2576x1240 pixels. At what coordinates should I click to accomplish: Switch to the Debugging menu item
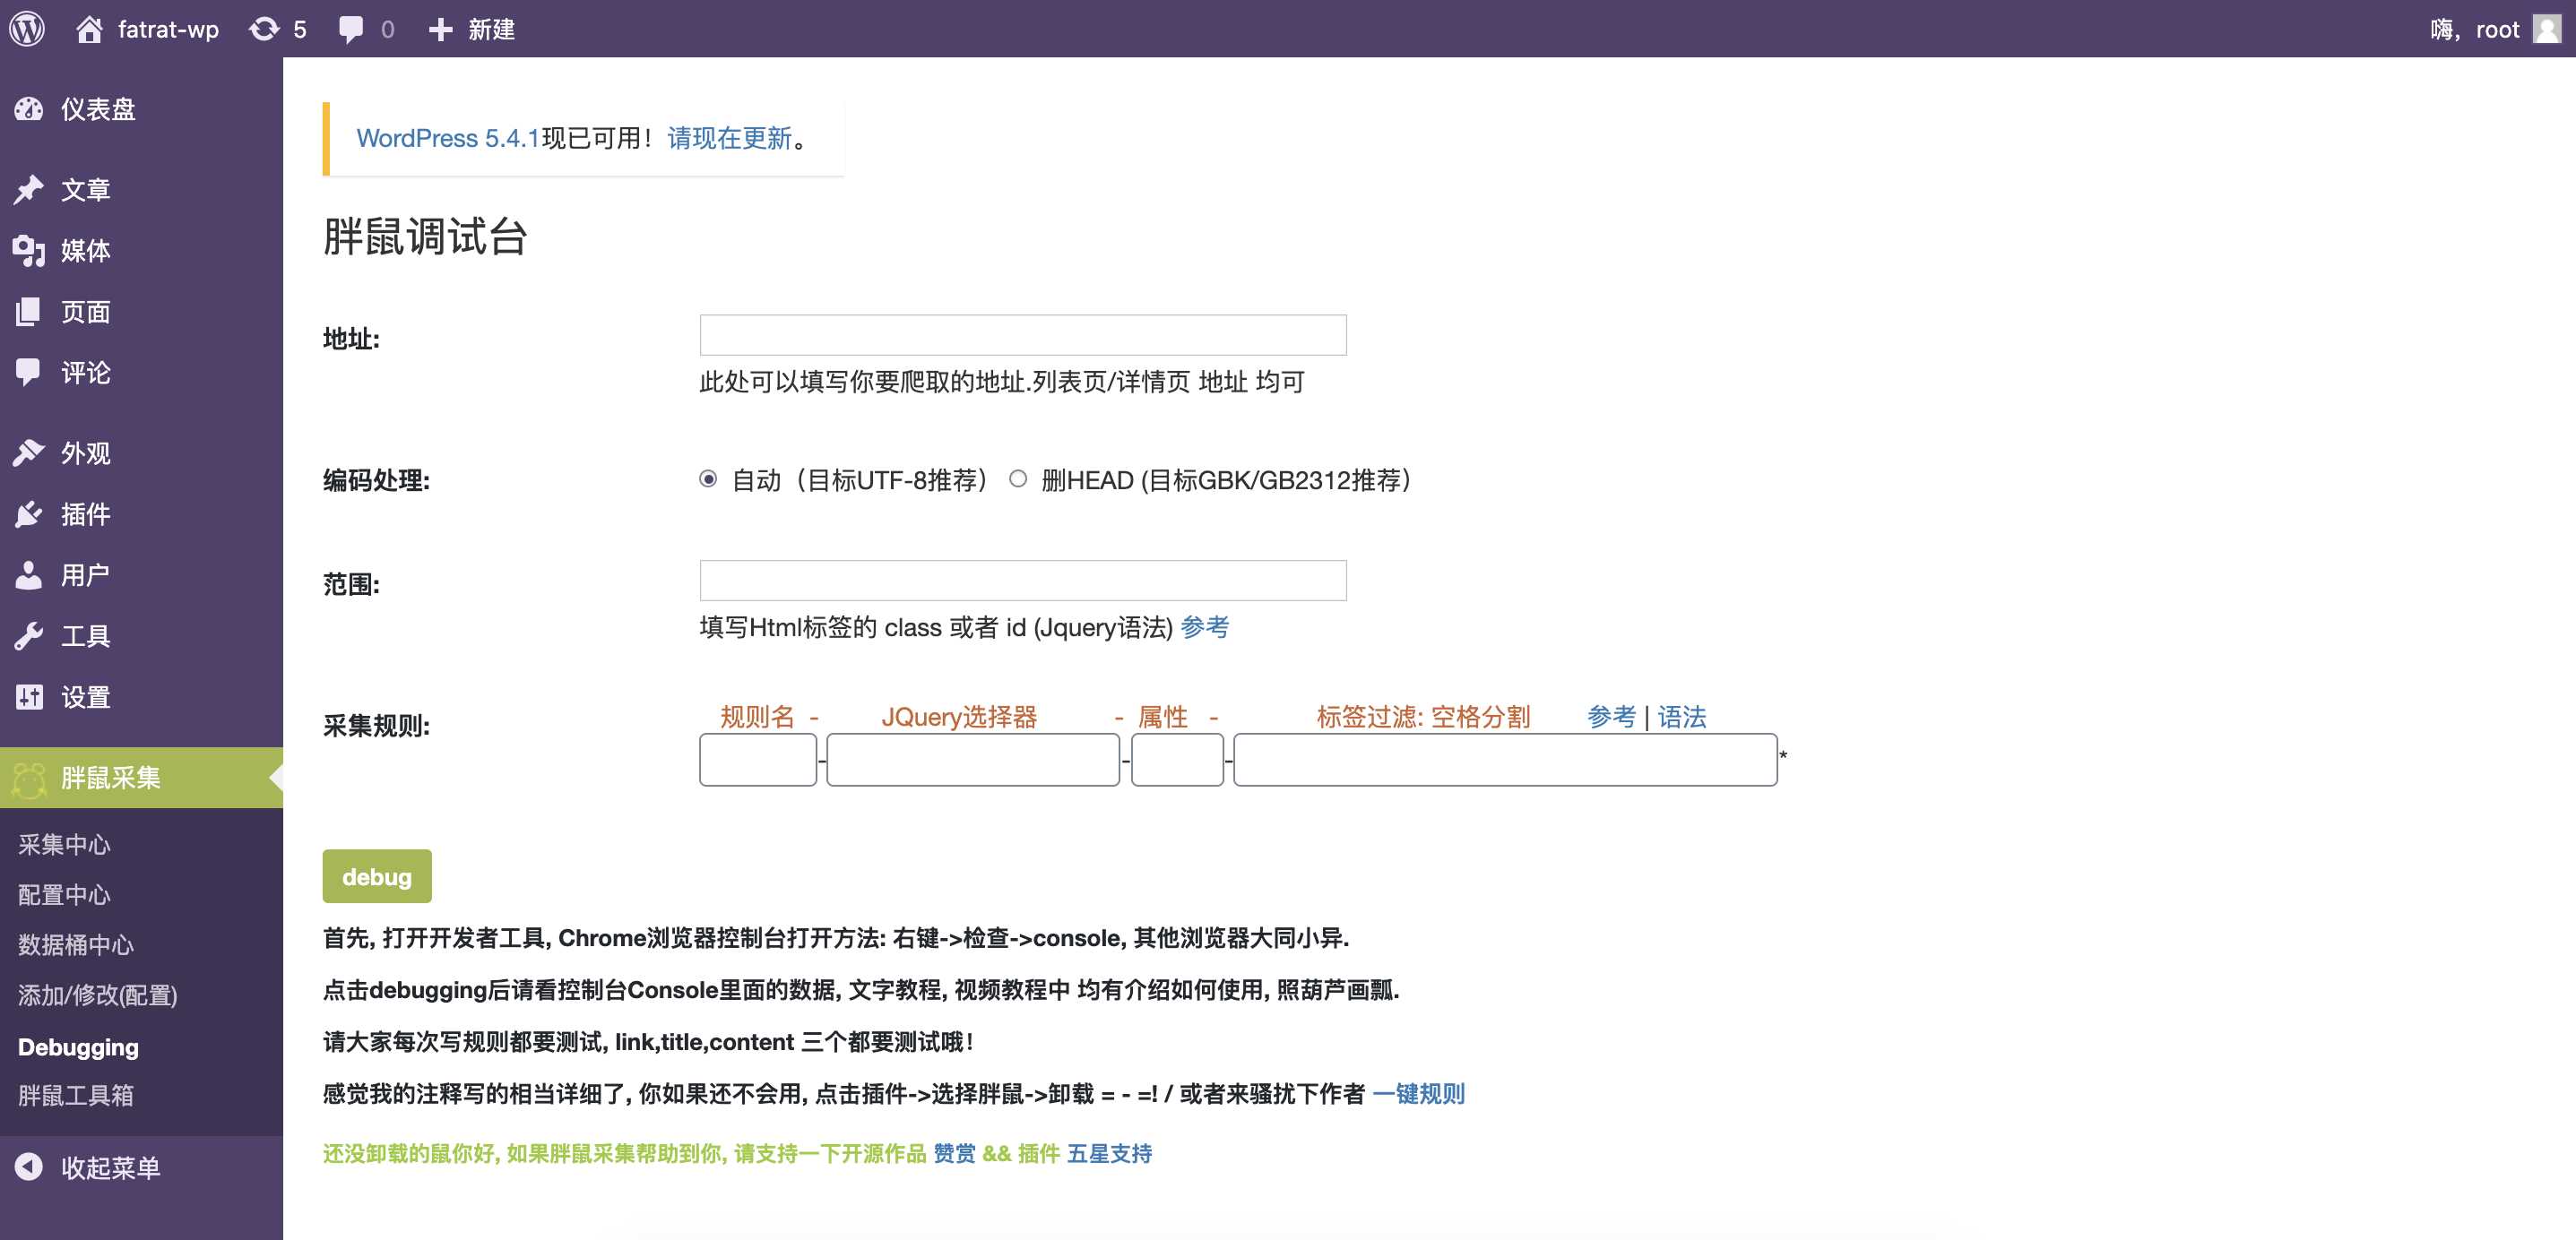click(x=77, y=1046)
